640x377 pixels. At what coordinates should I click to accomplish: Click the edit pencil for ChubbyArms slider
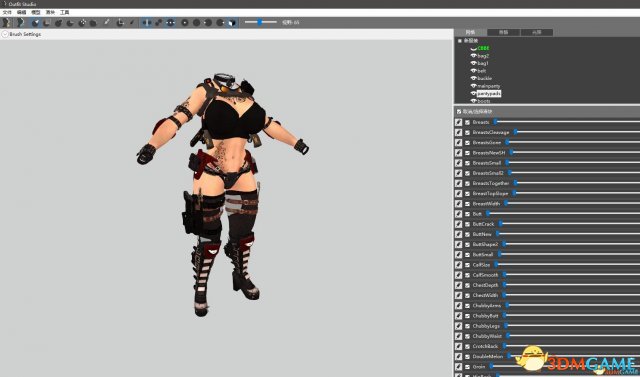coord(459,306)
